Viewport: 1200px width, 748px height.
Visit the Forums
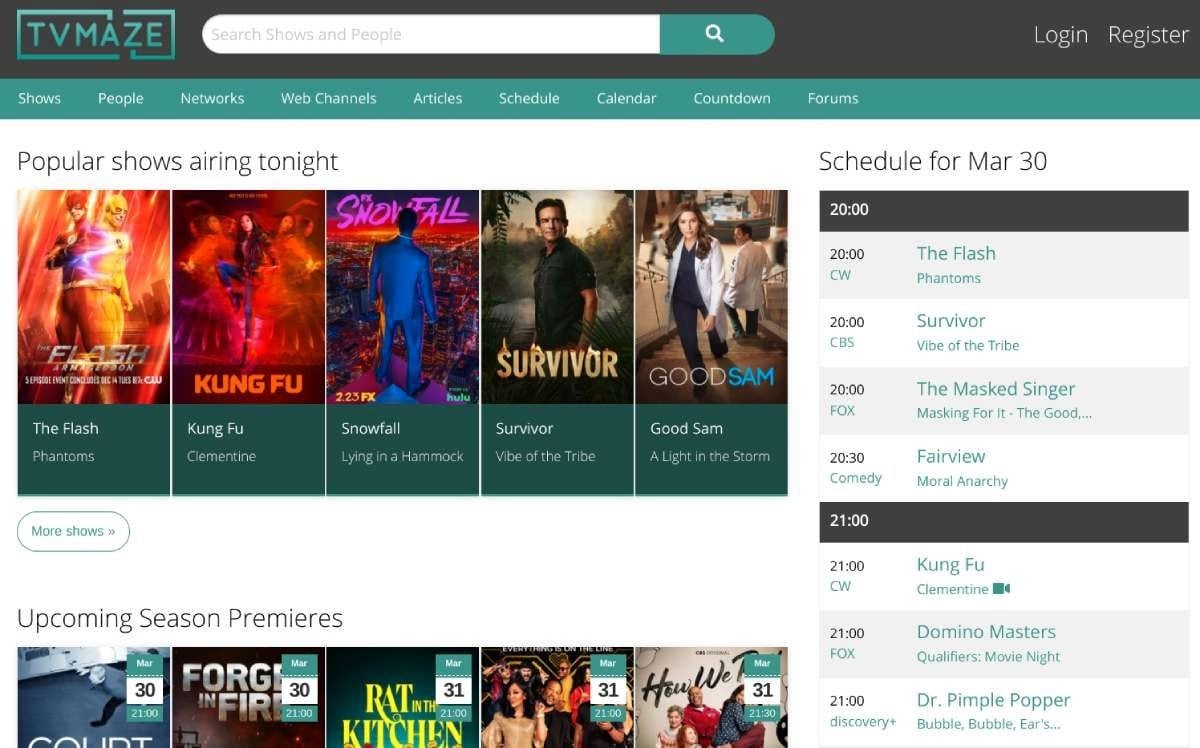(833, 98)
